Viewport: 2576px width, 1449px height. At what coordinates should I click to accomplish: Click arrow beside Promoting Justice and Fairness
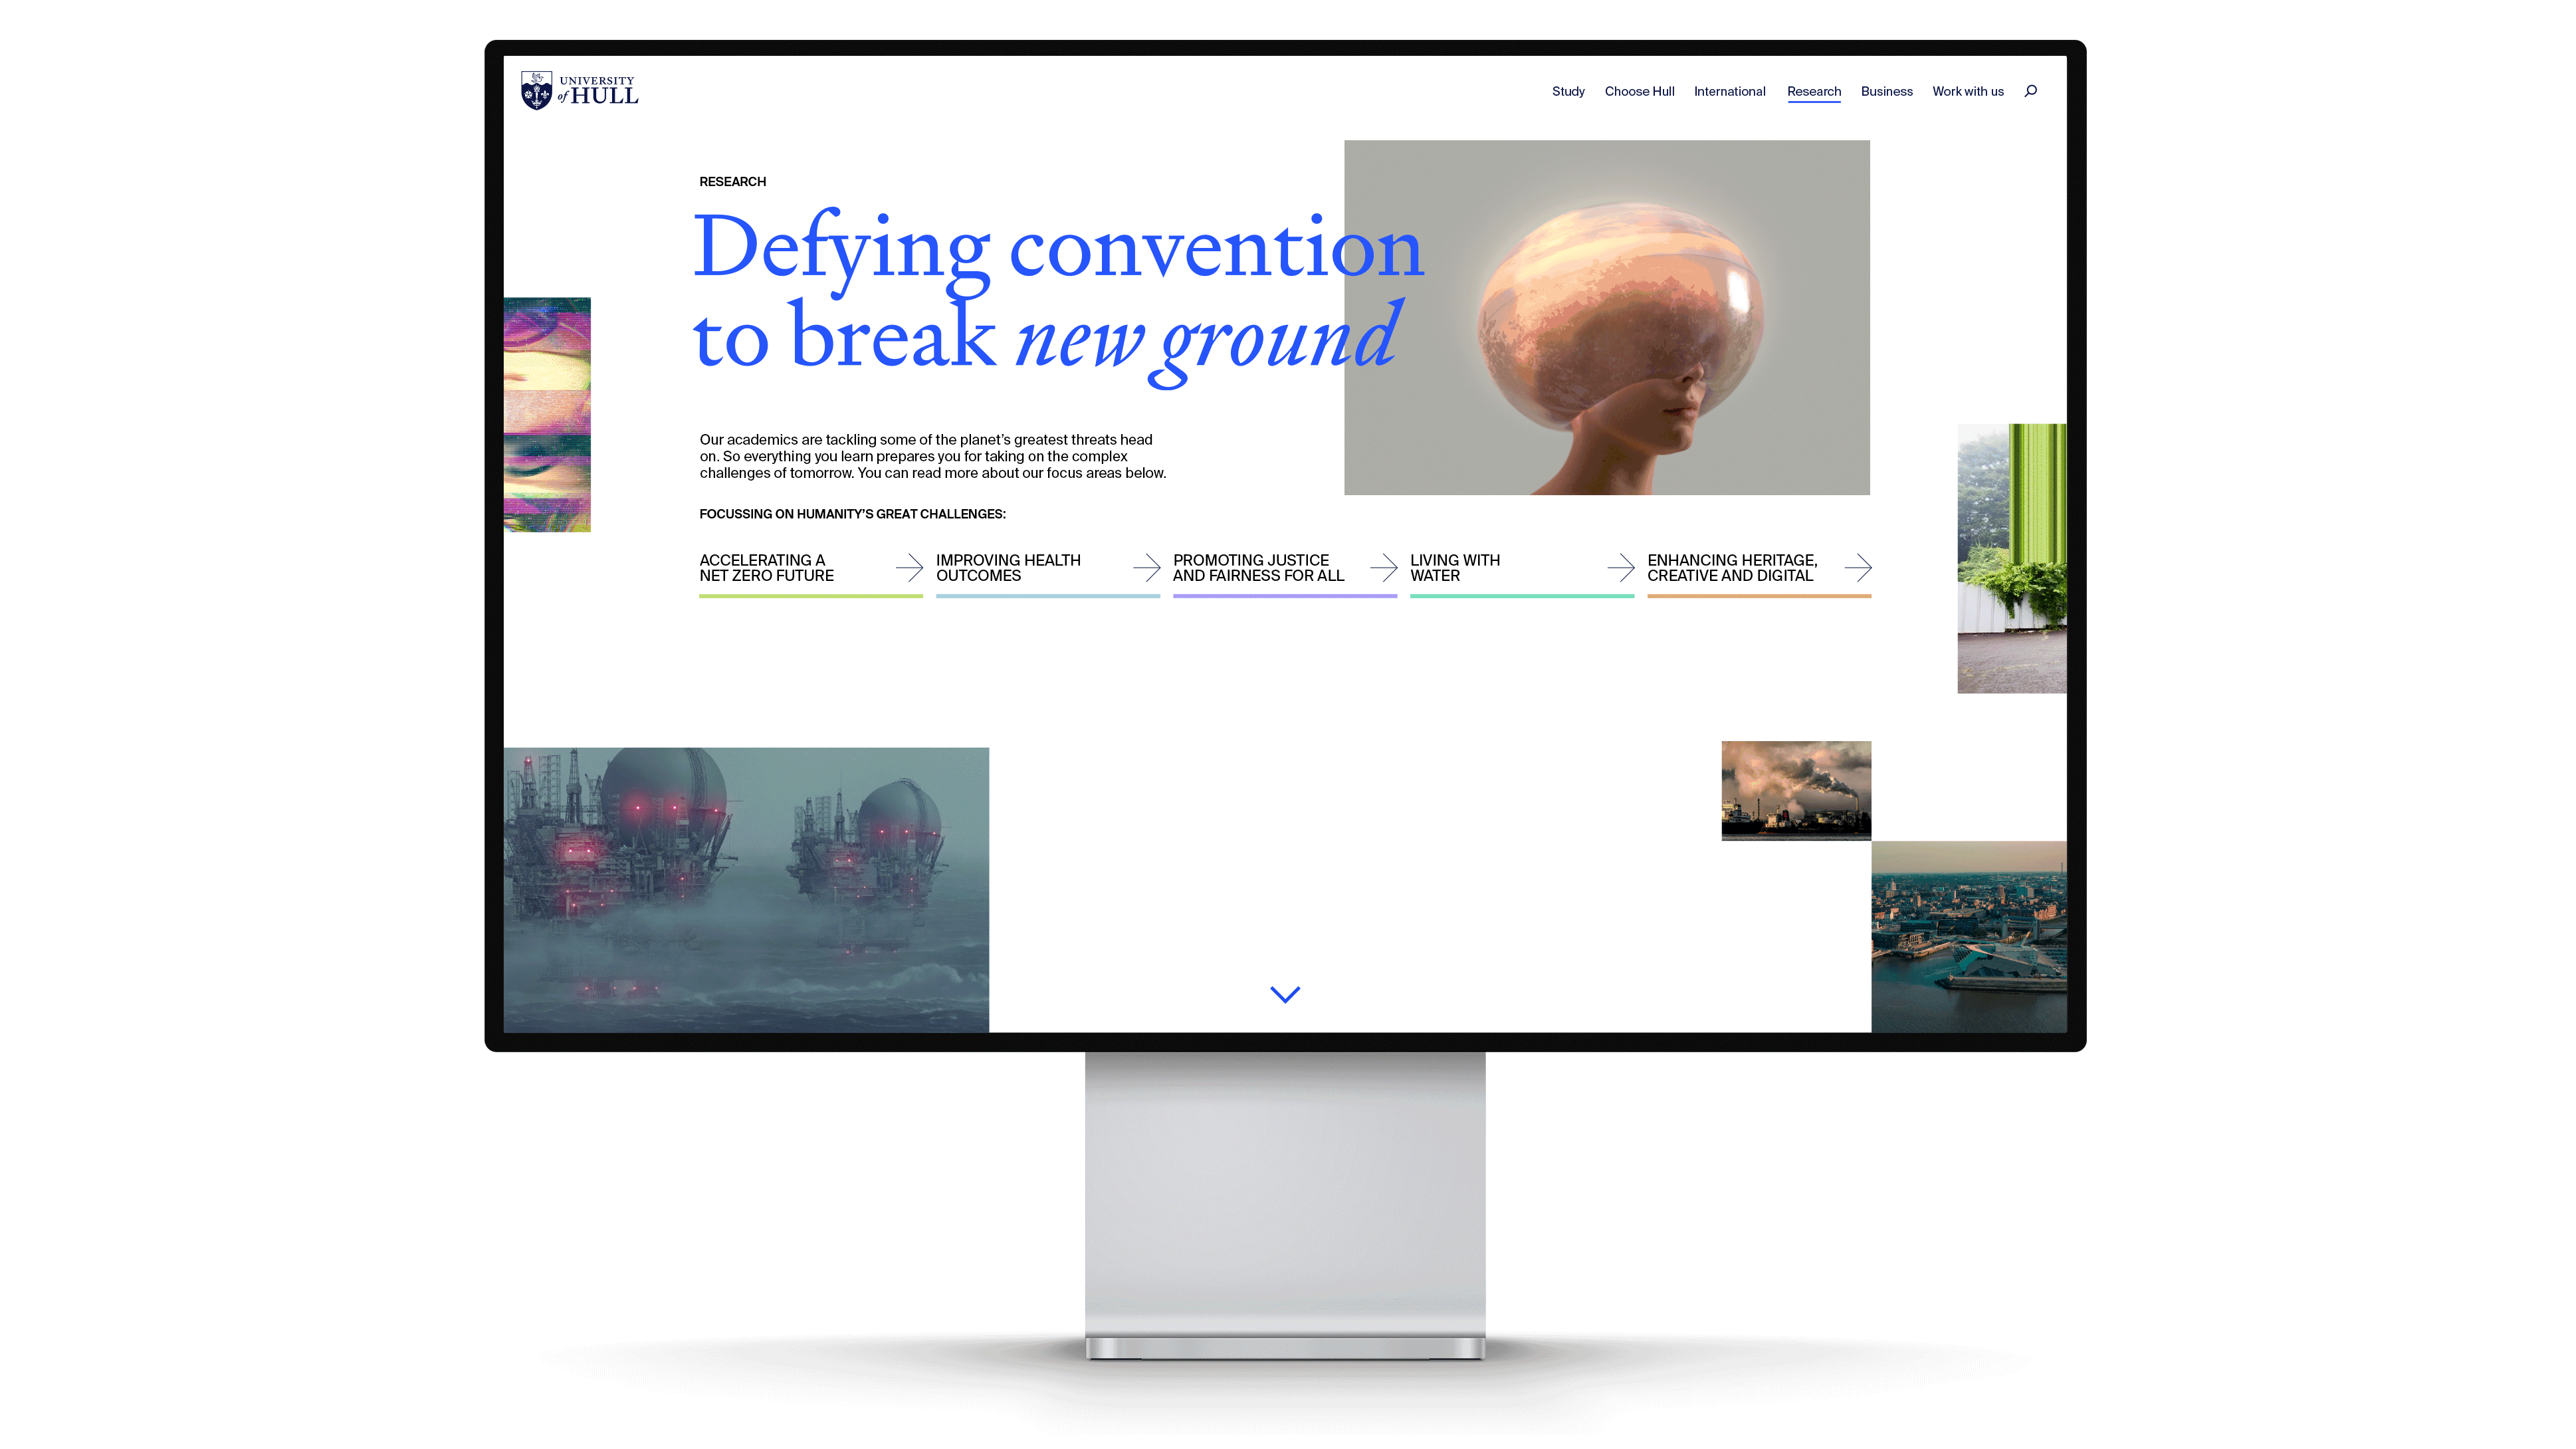point(1383,568)
